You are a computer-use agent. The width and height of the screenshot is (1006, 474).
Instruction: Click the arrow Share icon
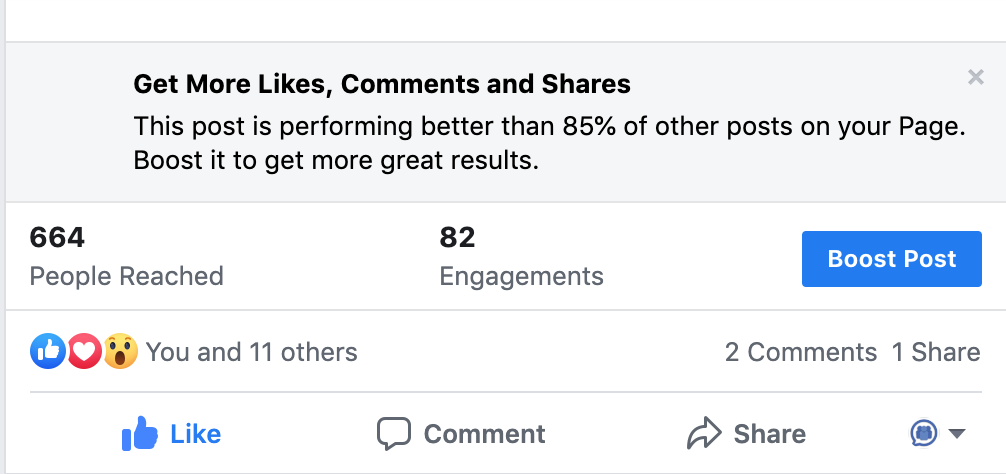(x=704, y=434)
